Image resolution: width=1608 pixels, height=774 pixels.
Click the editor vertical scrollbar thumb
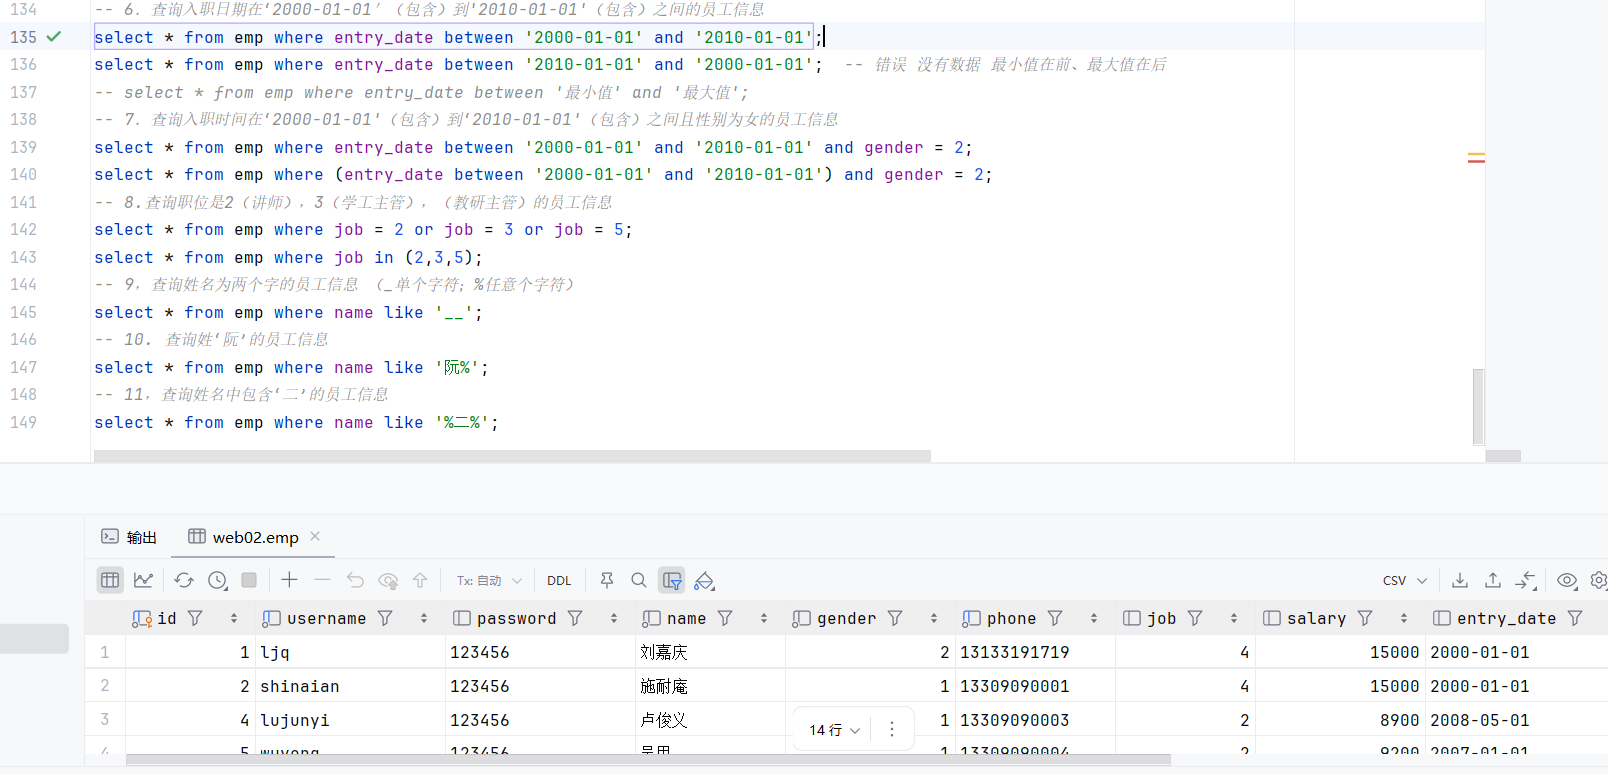tap(1478, 407)
